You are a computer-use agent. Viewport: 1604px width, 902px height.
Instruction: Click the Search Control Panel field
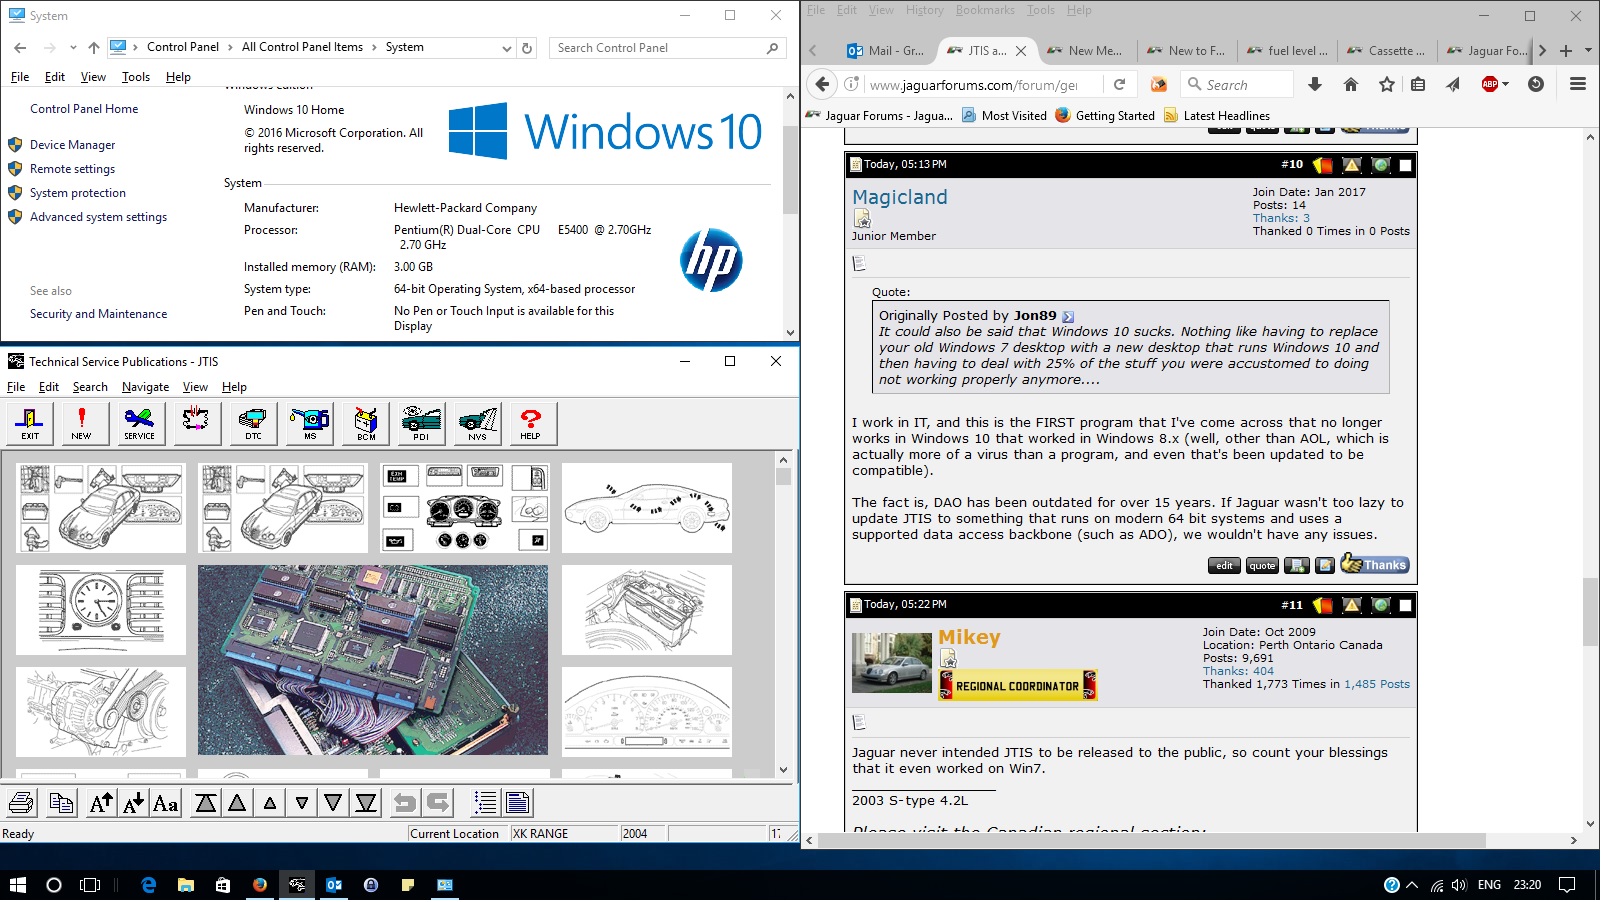668,48
